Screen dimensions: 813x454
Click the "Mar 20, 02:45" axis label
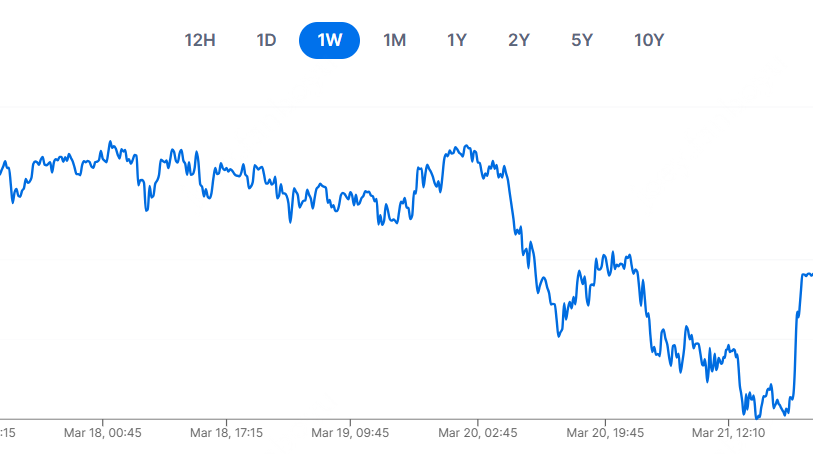pos(479,433)
